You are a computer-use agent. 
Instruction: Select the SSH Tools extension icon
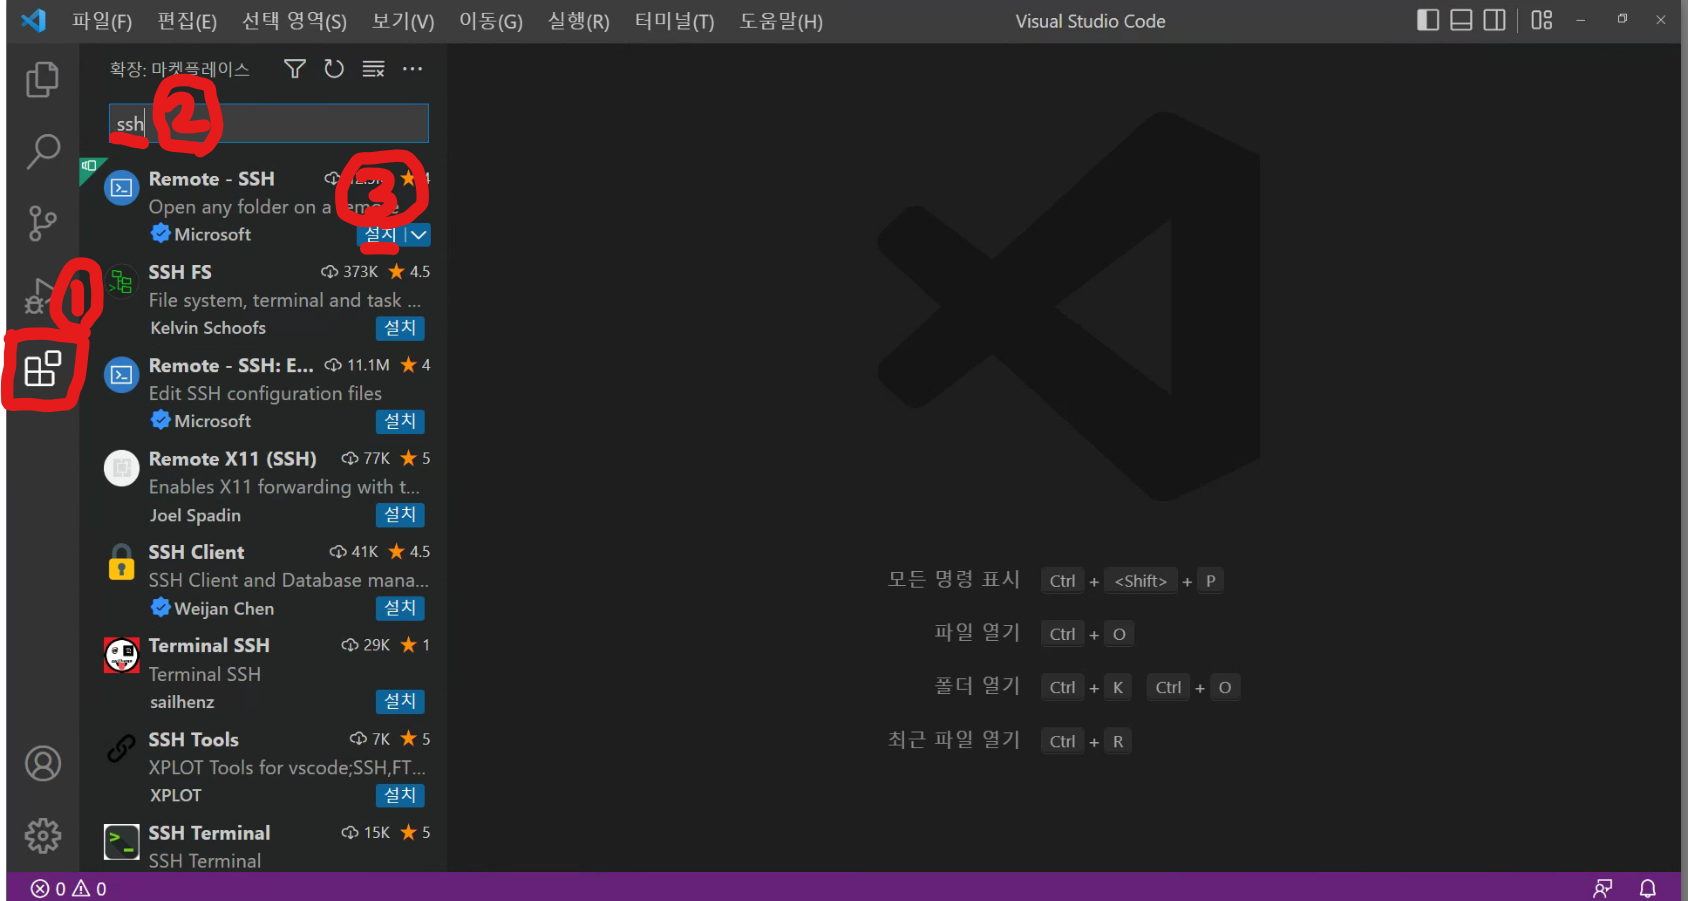coord(122,748)
